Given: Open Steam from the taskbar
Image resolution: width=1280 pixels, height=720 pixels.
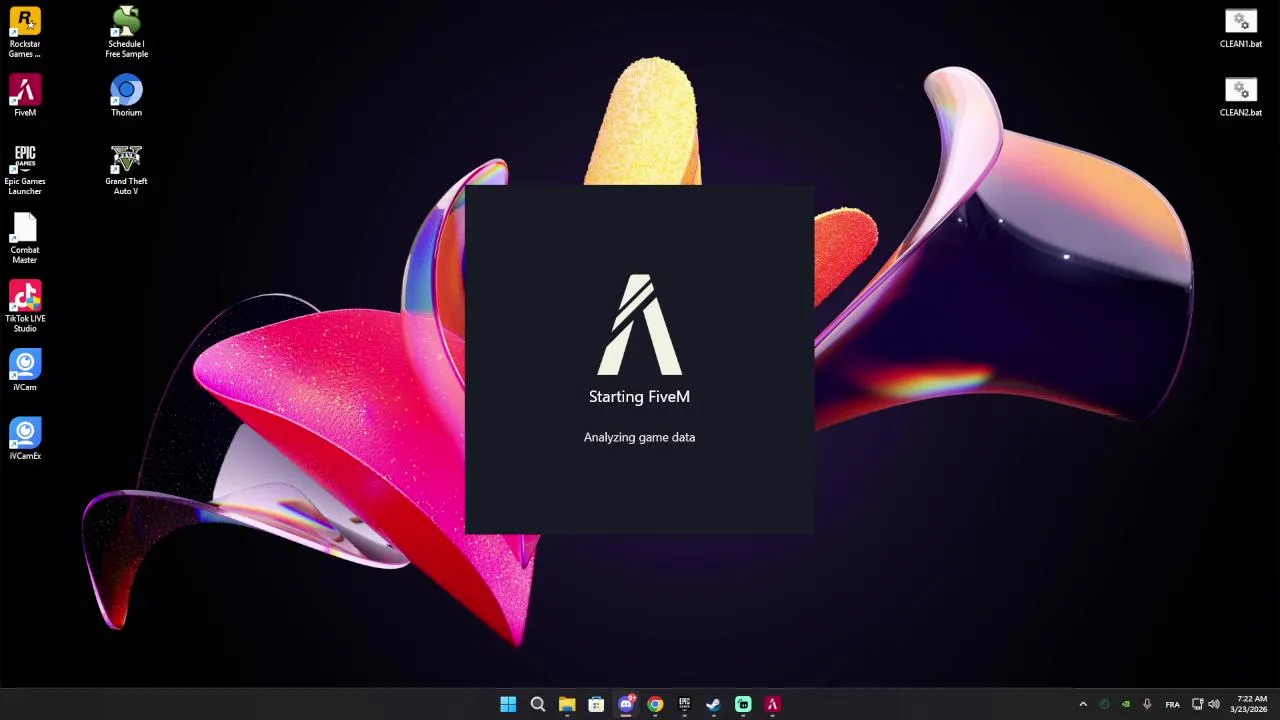Looking at the screenshot, I should click(713, 704).
